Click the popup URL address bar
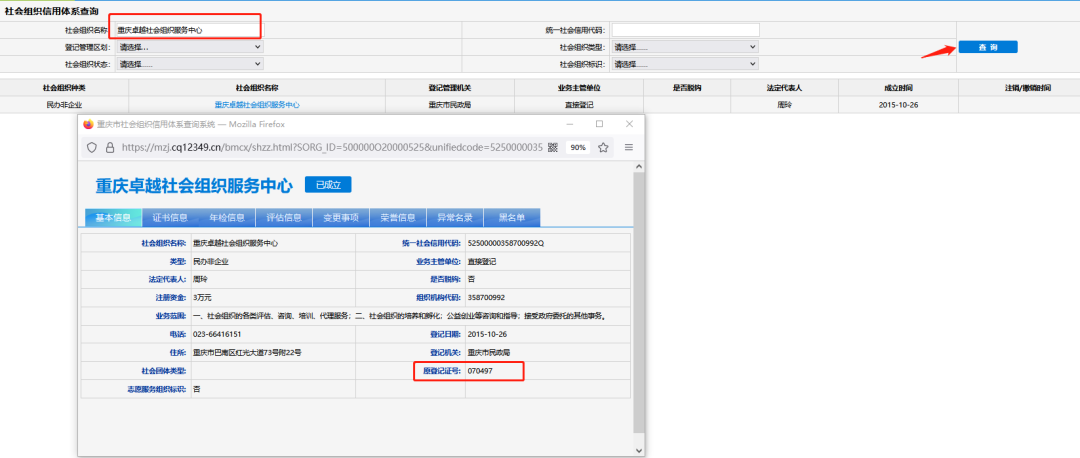 point(332,147)
